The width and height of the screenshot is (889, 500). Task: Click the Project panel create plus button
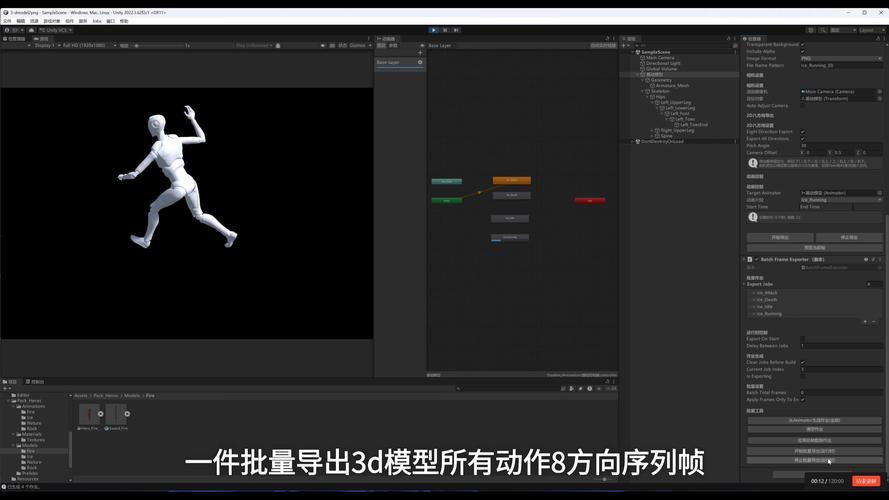pos(5,388)
